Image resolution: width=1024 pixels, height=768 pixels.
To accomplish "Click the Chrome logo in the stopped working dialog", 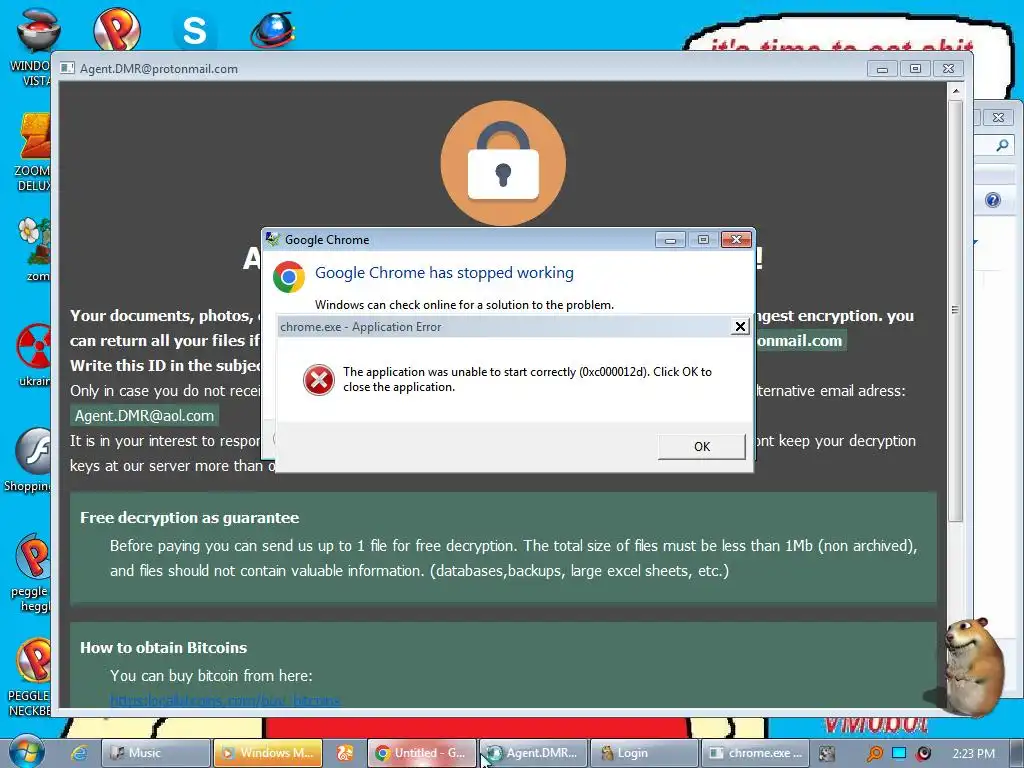I will (289, 277).
